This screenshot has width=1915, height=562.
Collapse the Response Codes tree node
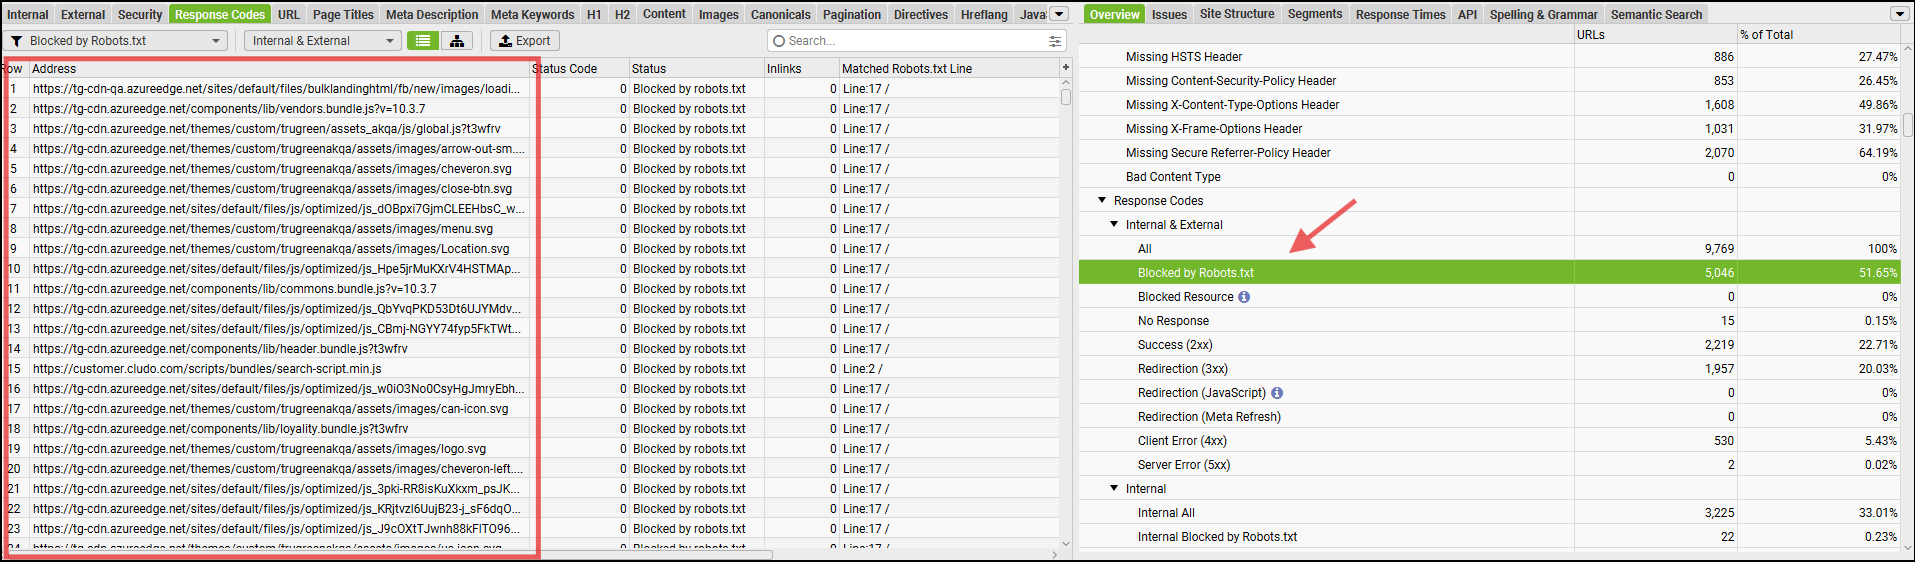pyautogui.click(x=1102, y=200)
